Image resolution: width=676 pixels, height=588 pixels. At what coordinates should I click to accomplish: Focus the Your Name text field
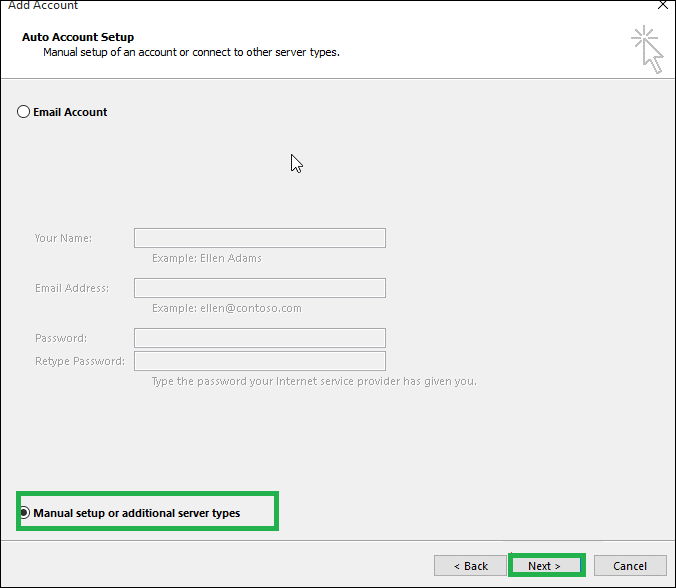tap(260, 238)
